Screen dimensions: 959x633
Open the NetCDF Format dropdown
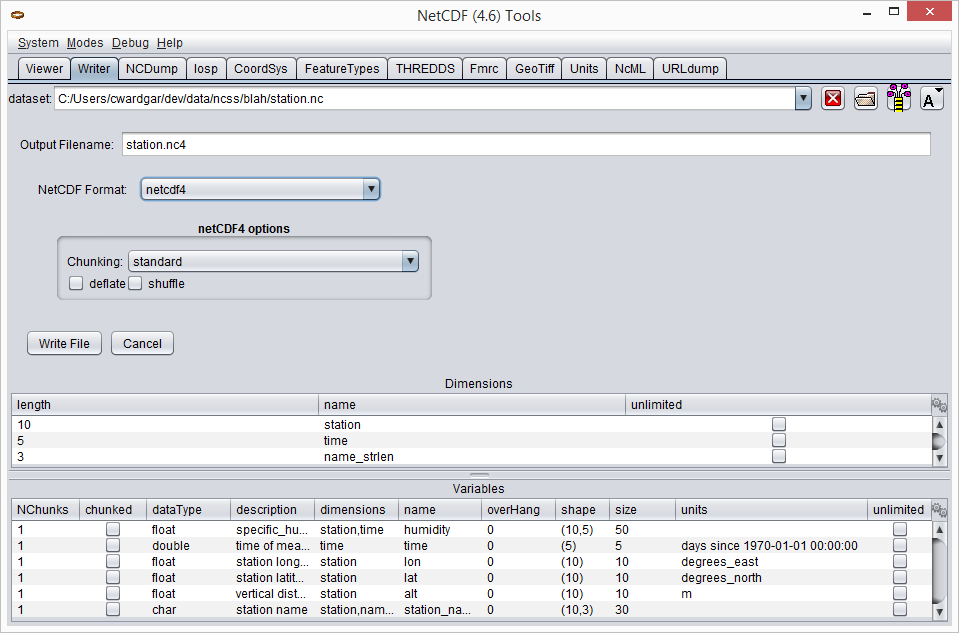click(370, 189)
